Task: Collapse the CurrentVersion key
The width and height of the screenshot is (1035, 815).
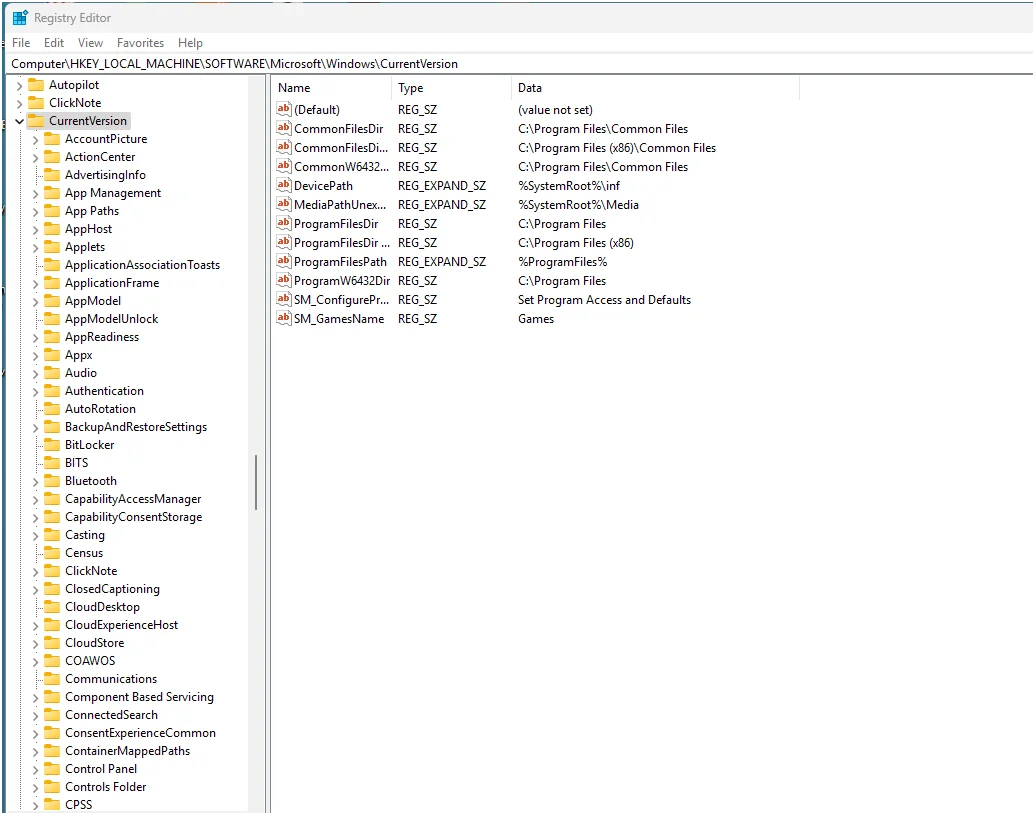Action: (19, 121)
